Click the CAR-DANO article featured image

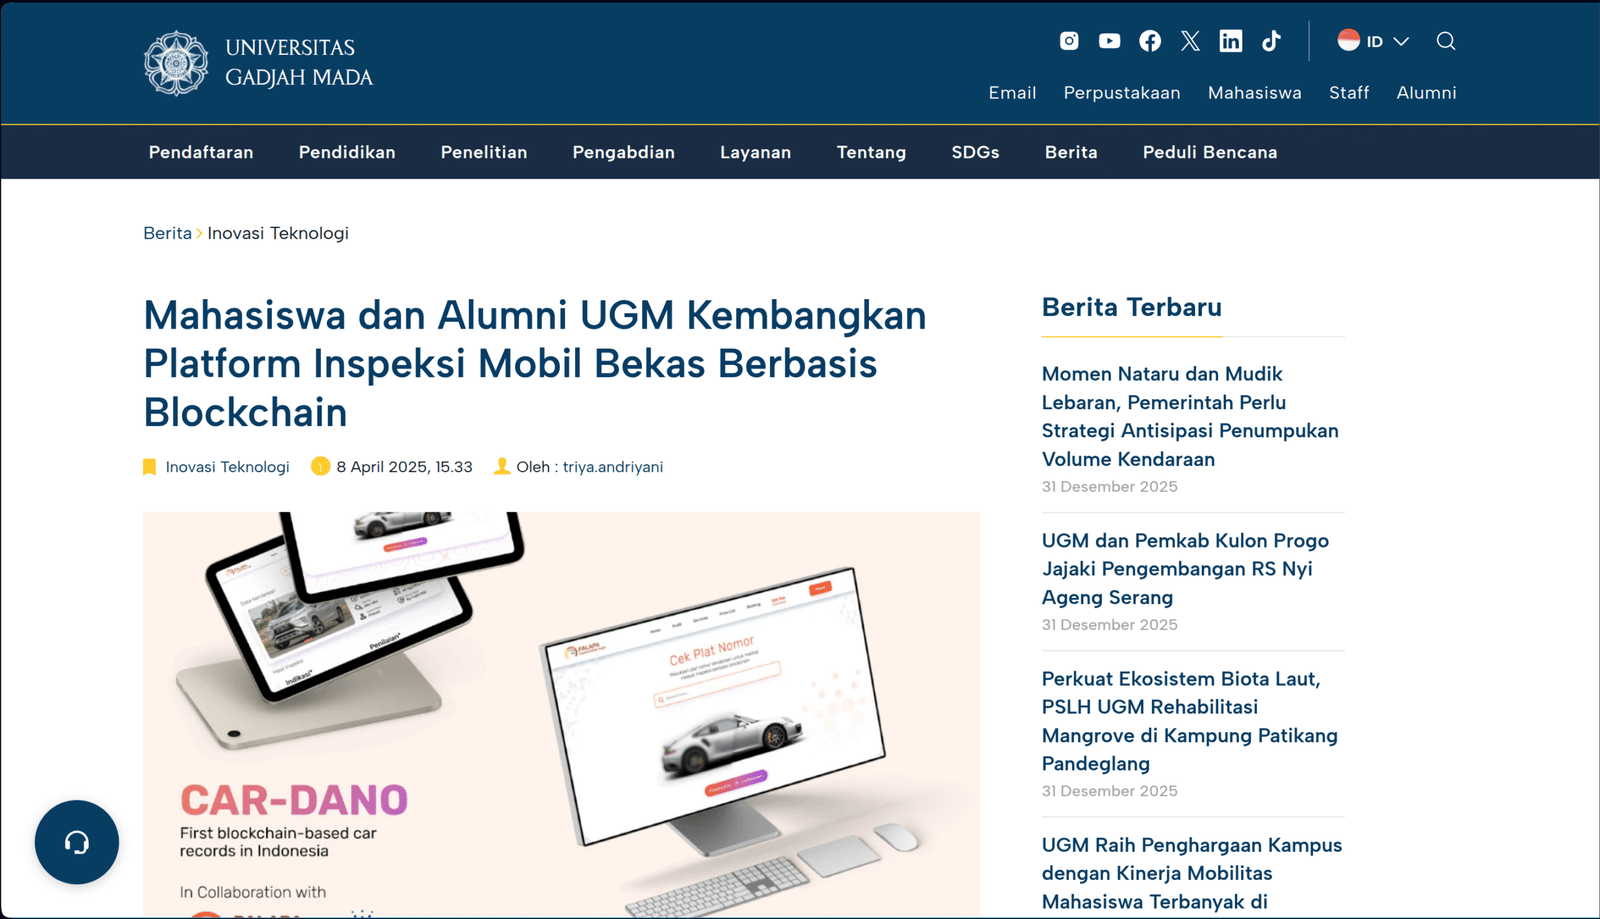coord(561,714)
